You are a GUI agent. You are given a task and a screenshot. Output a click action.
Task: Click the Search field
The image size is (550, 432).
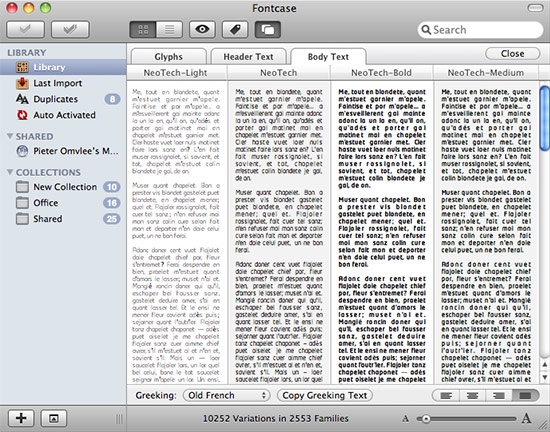[x=480, y=30]
